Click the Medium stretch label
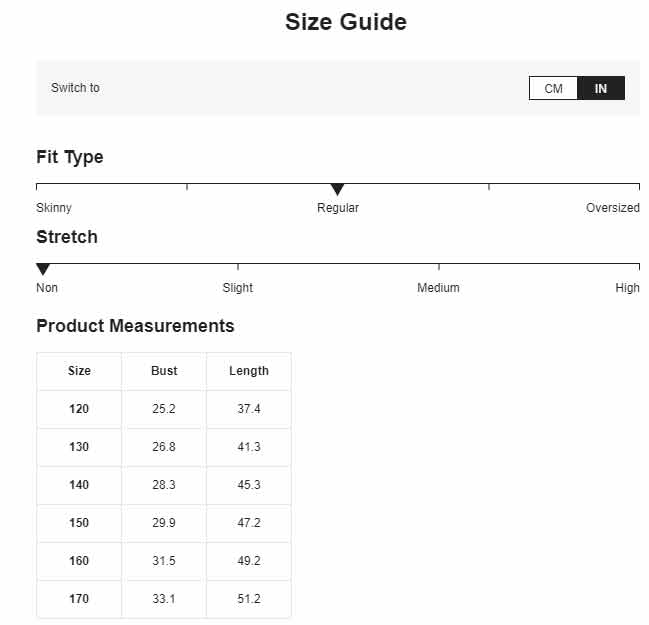The height and width of the screenshot is (625, 649). point(438,287)
